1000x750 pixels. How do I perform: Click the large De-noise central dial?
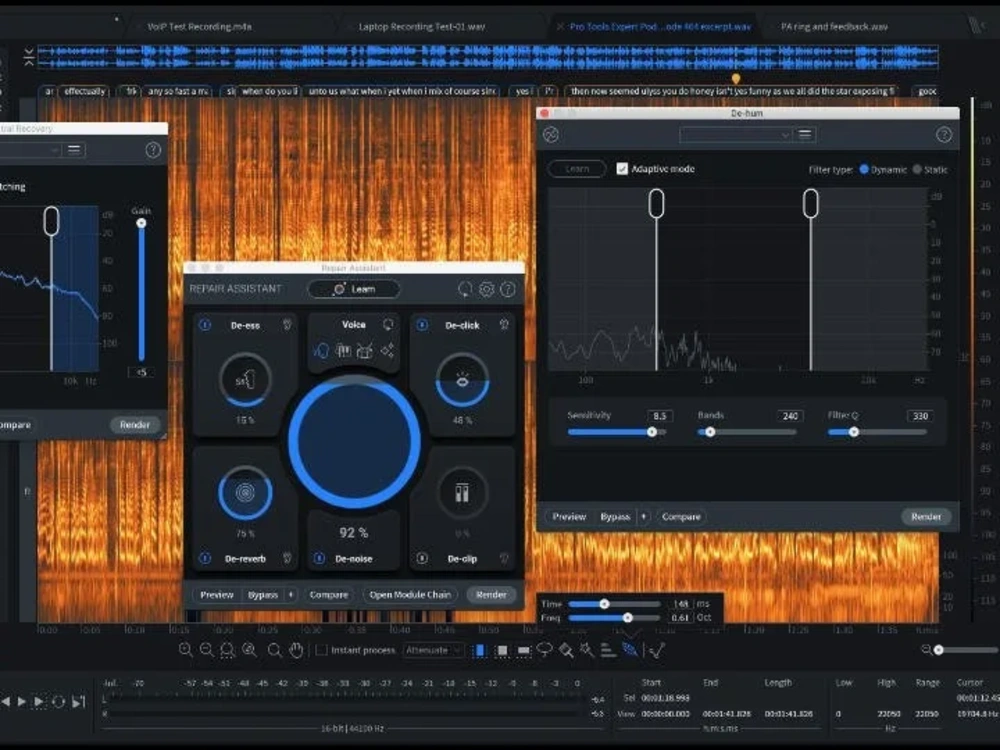[354, 441]
